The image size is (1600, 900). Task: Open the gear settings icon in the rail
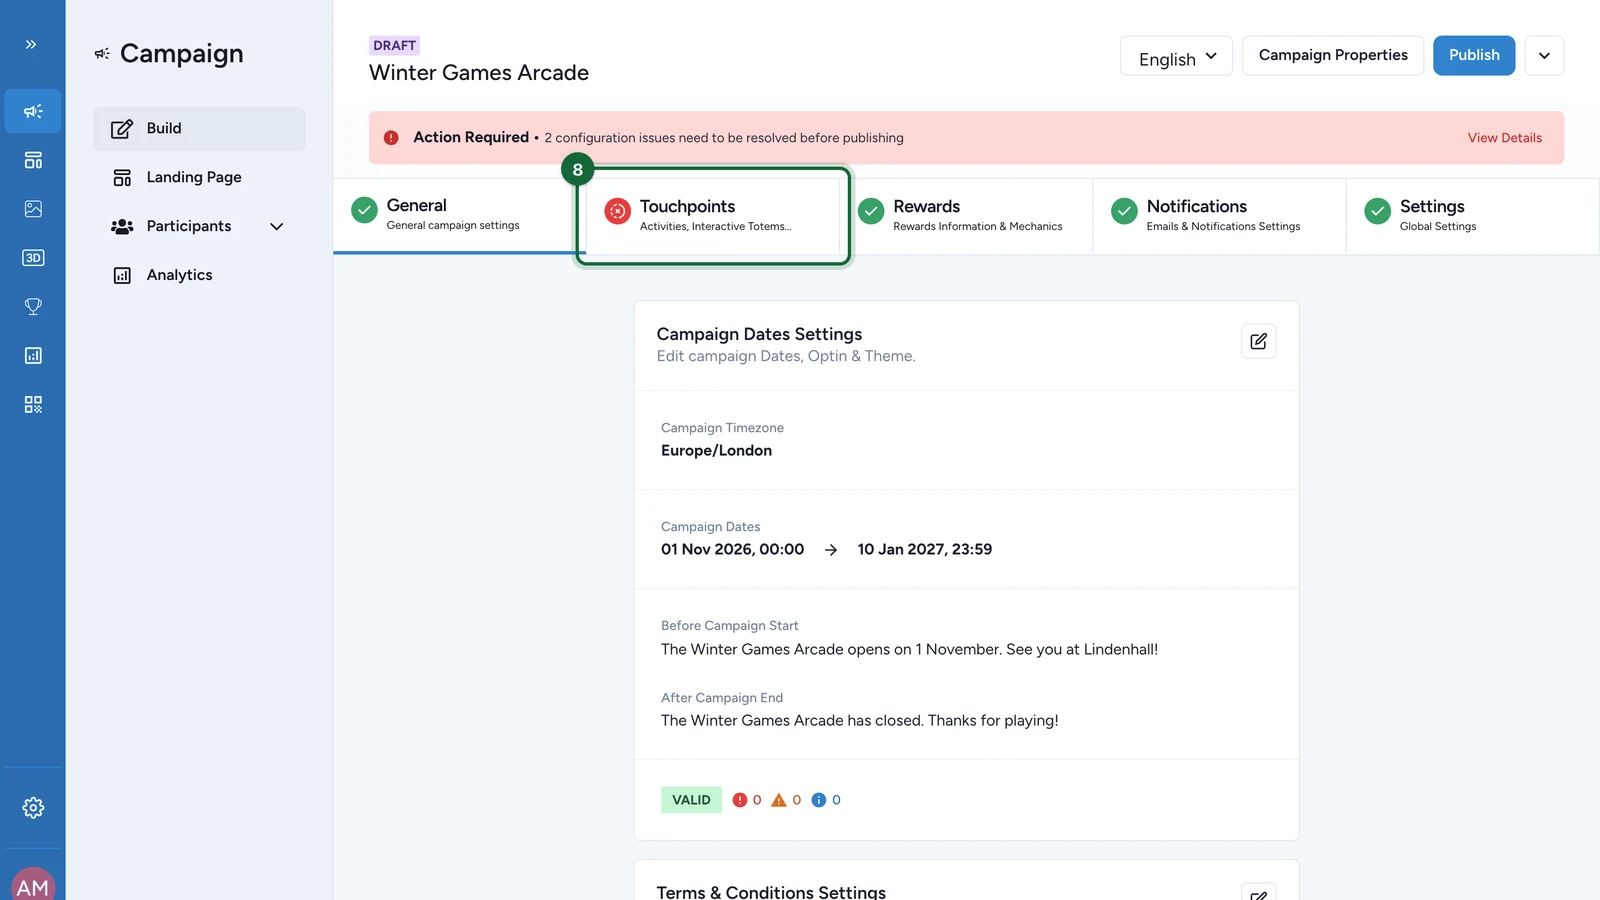[33, 808]
